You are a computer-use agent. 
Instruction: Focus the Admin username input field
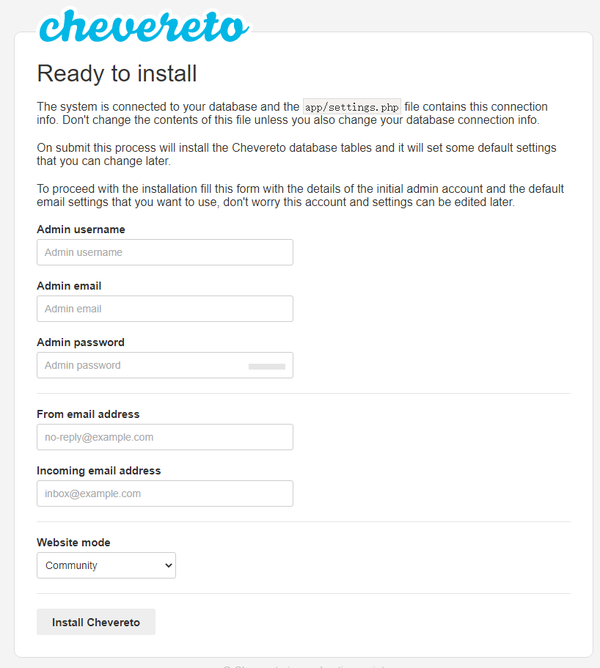coord(165,252)
